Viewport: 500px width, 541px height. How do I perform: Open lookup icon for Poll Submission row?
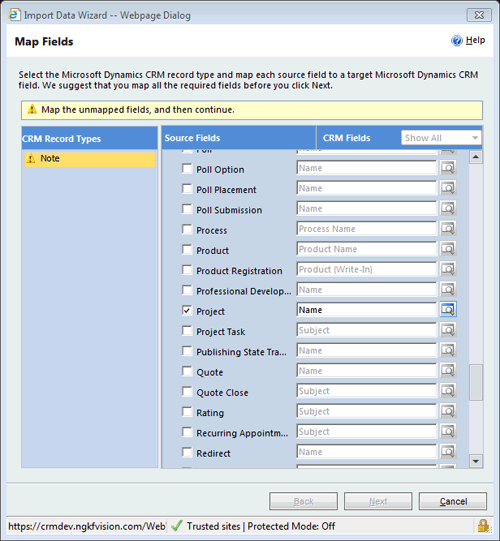pyautogui.click(x=448, y=208)
